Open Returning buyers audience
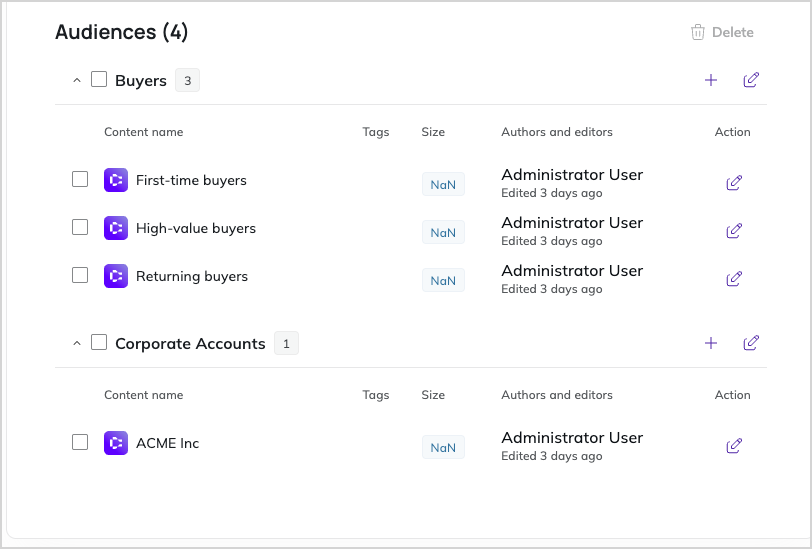812x549 pixels. point(192,277)
